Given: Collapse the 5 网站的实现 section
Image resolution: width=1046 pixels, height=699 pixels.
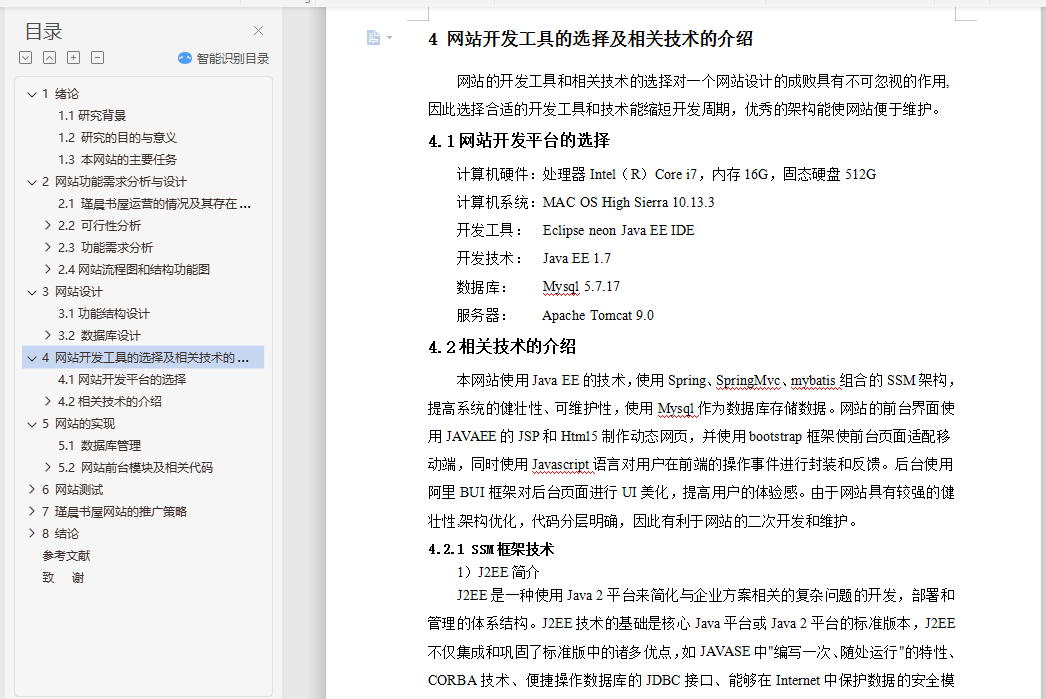Looking at the screenshot, I should tap(31, 424).
